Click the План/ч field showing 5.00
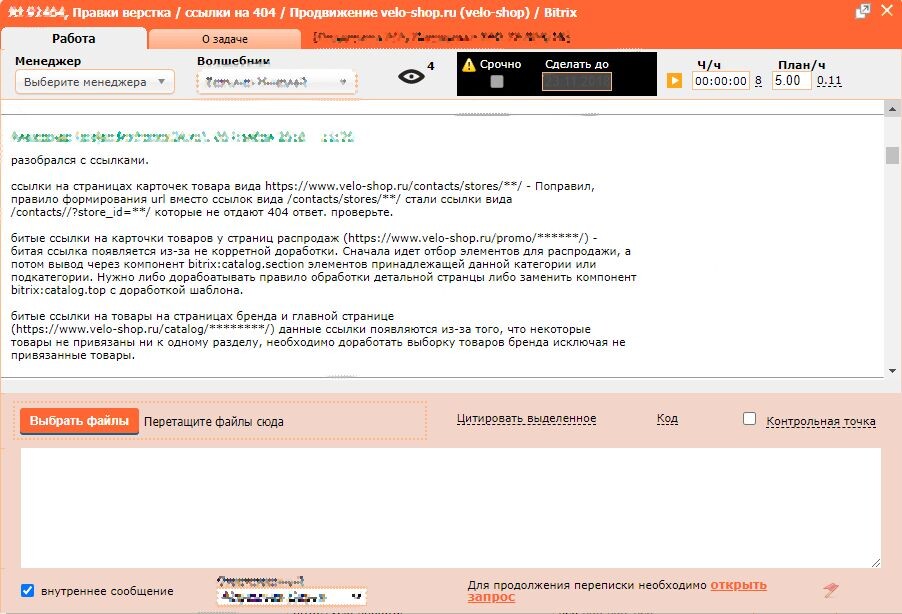 (791, 81)
